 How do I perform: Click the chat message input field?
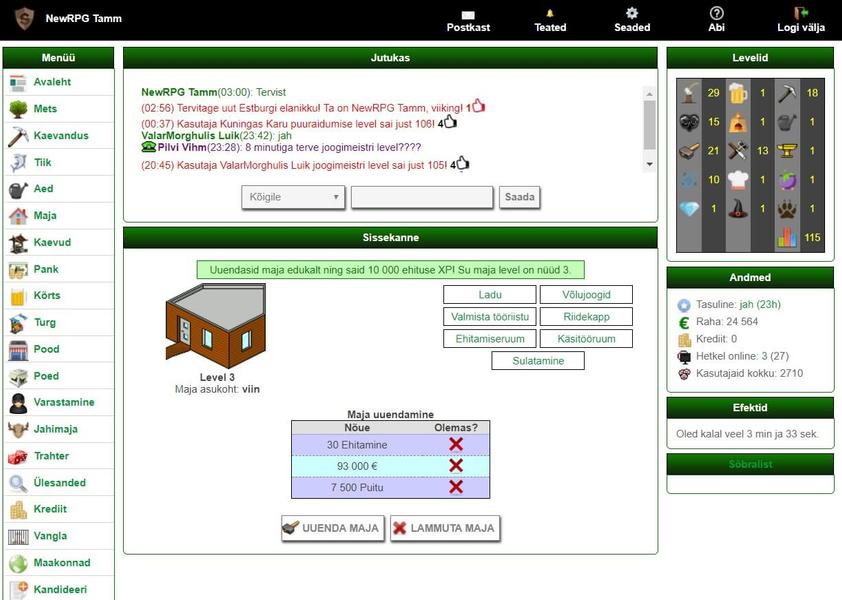click(422, 197)
